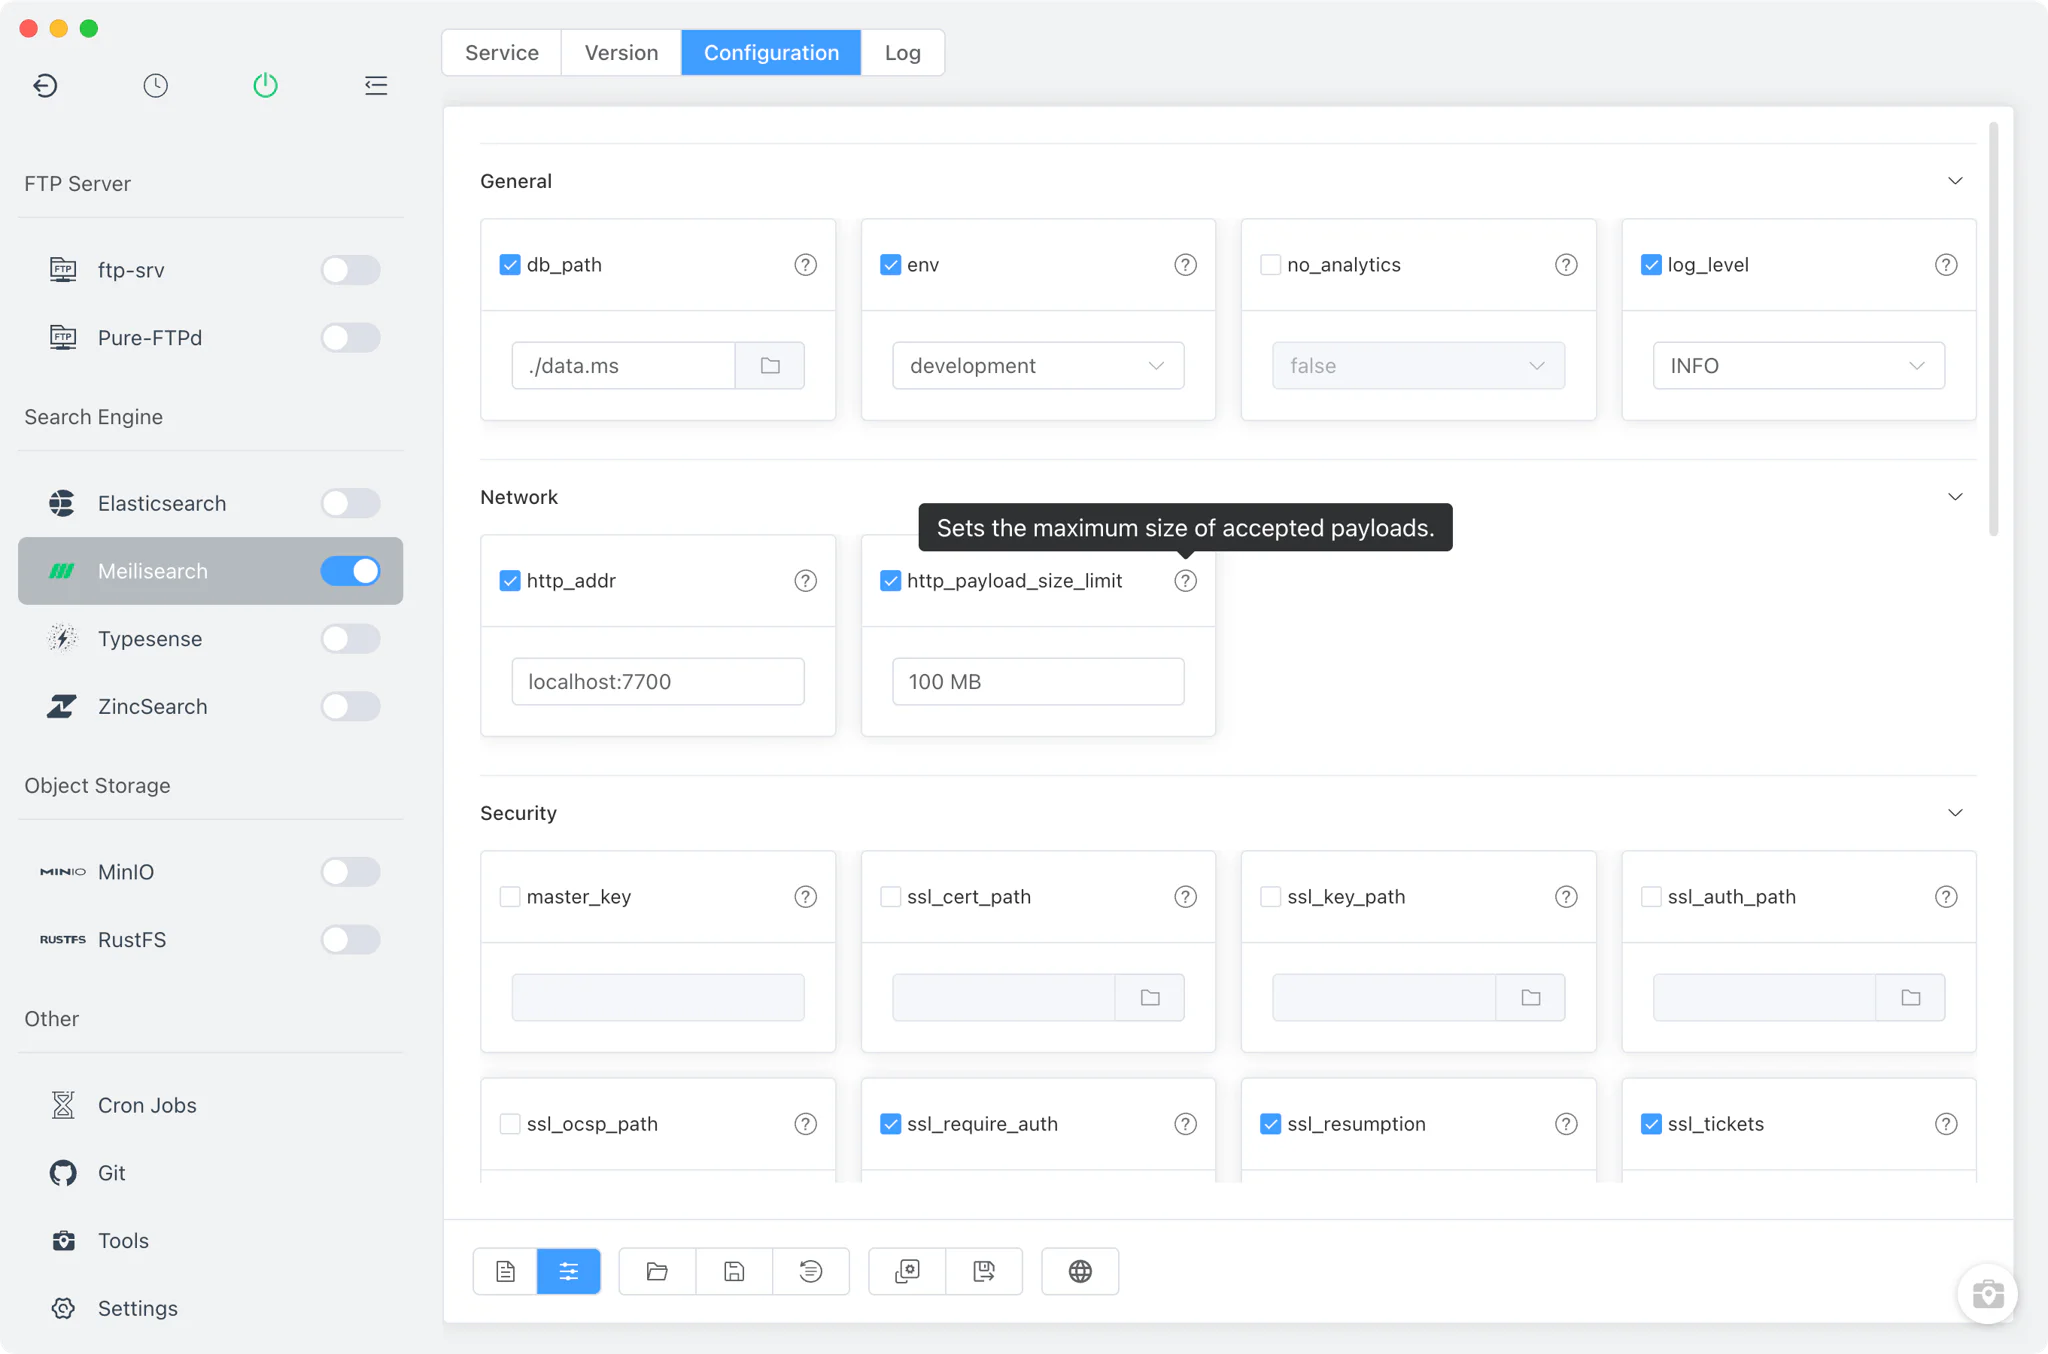
Task: Click the save disk toolbar icon
Action: point(734,1271)
